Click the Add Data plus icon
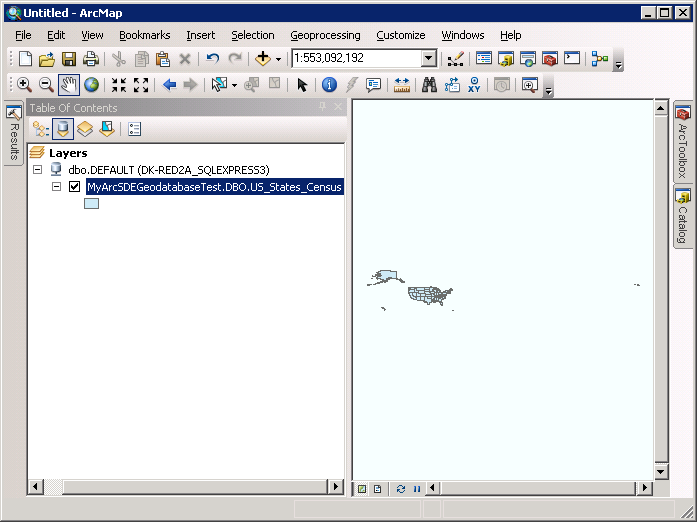Viewport: 697px width, 522px height. tap(263, 59)
